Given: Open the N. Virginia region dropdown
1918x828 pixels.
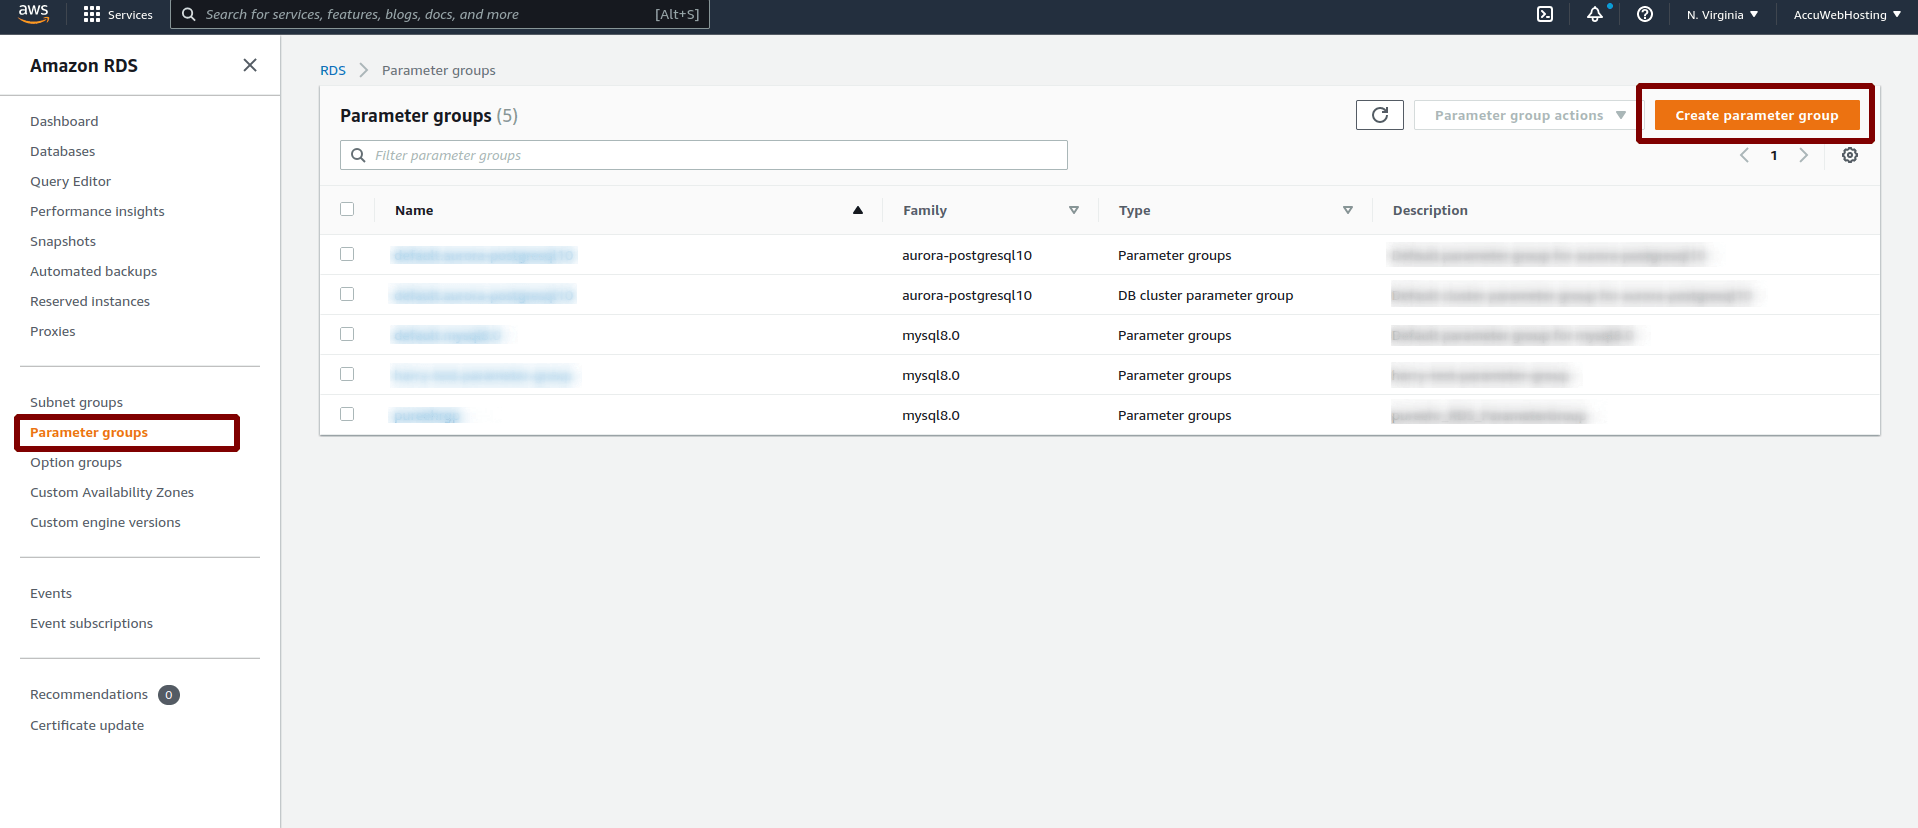Looking at the screenshot, I should pos(1722,15).
